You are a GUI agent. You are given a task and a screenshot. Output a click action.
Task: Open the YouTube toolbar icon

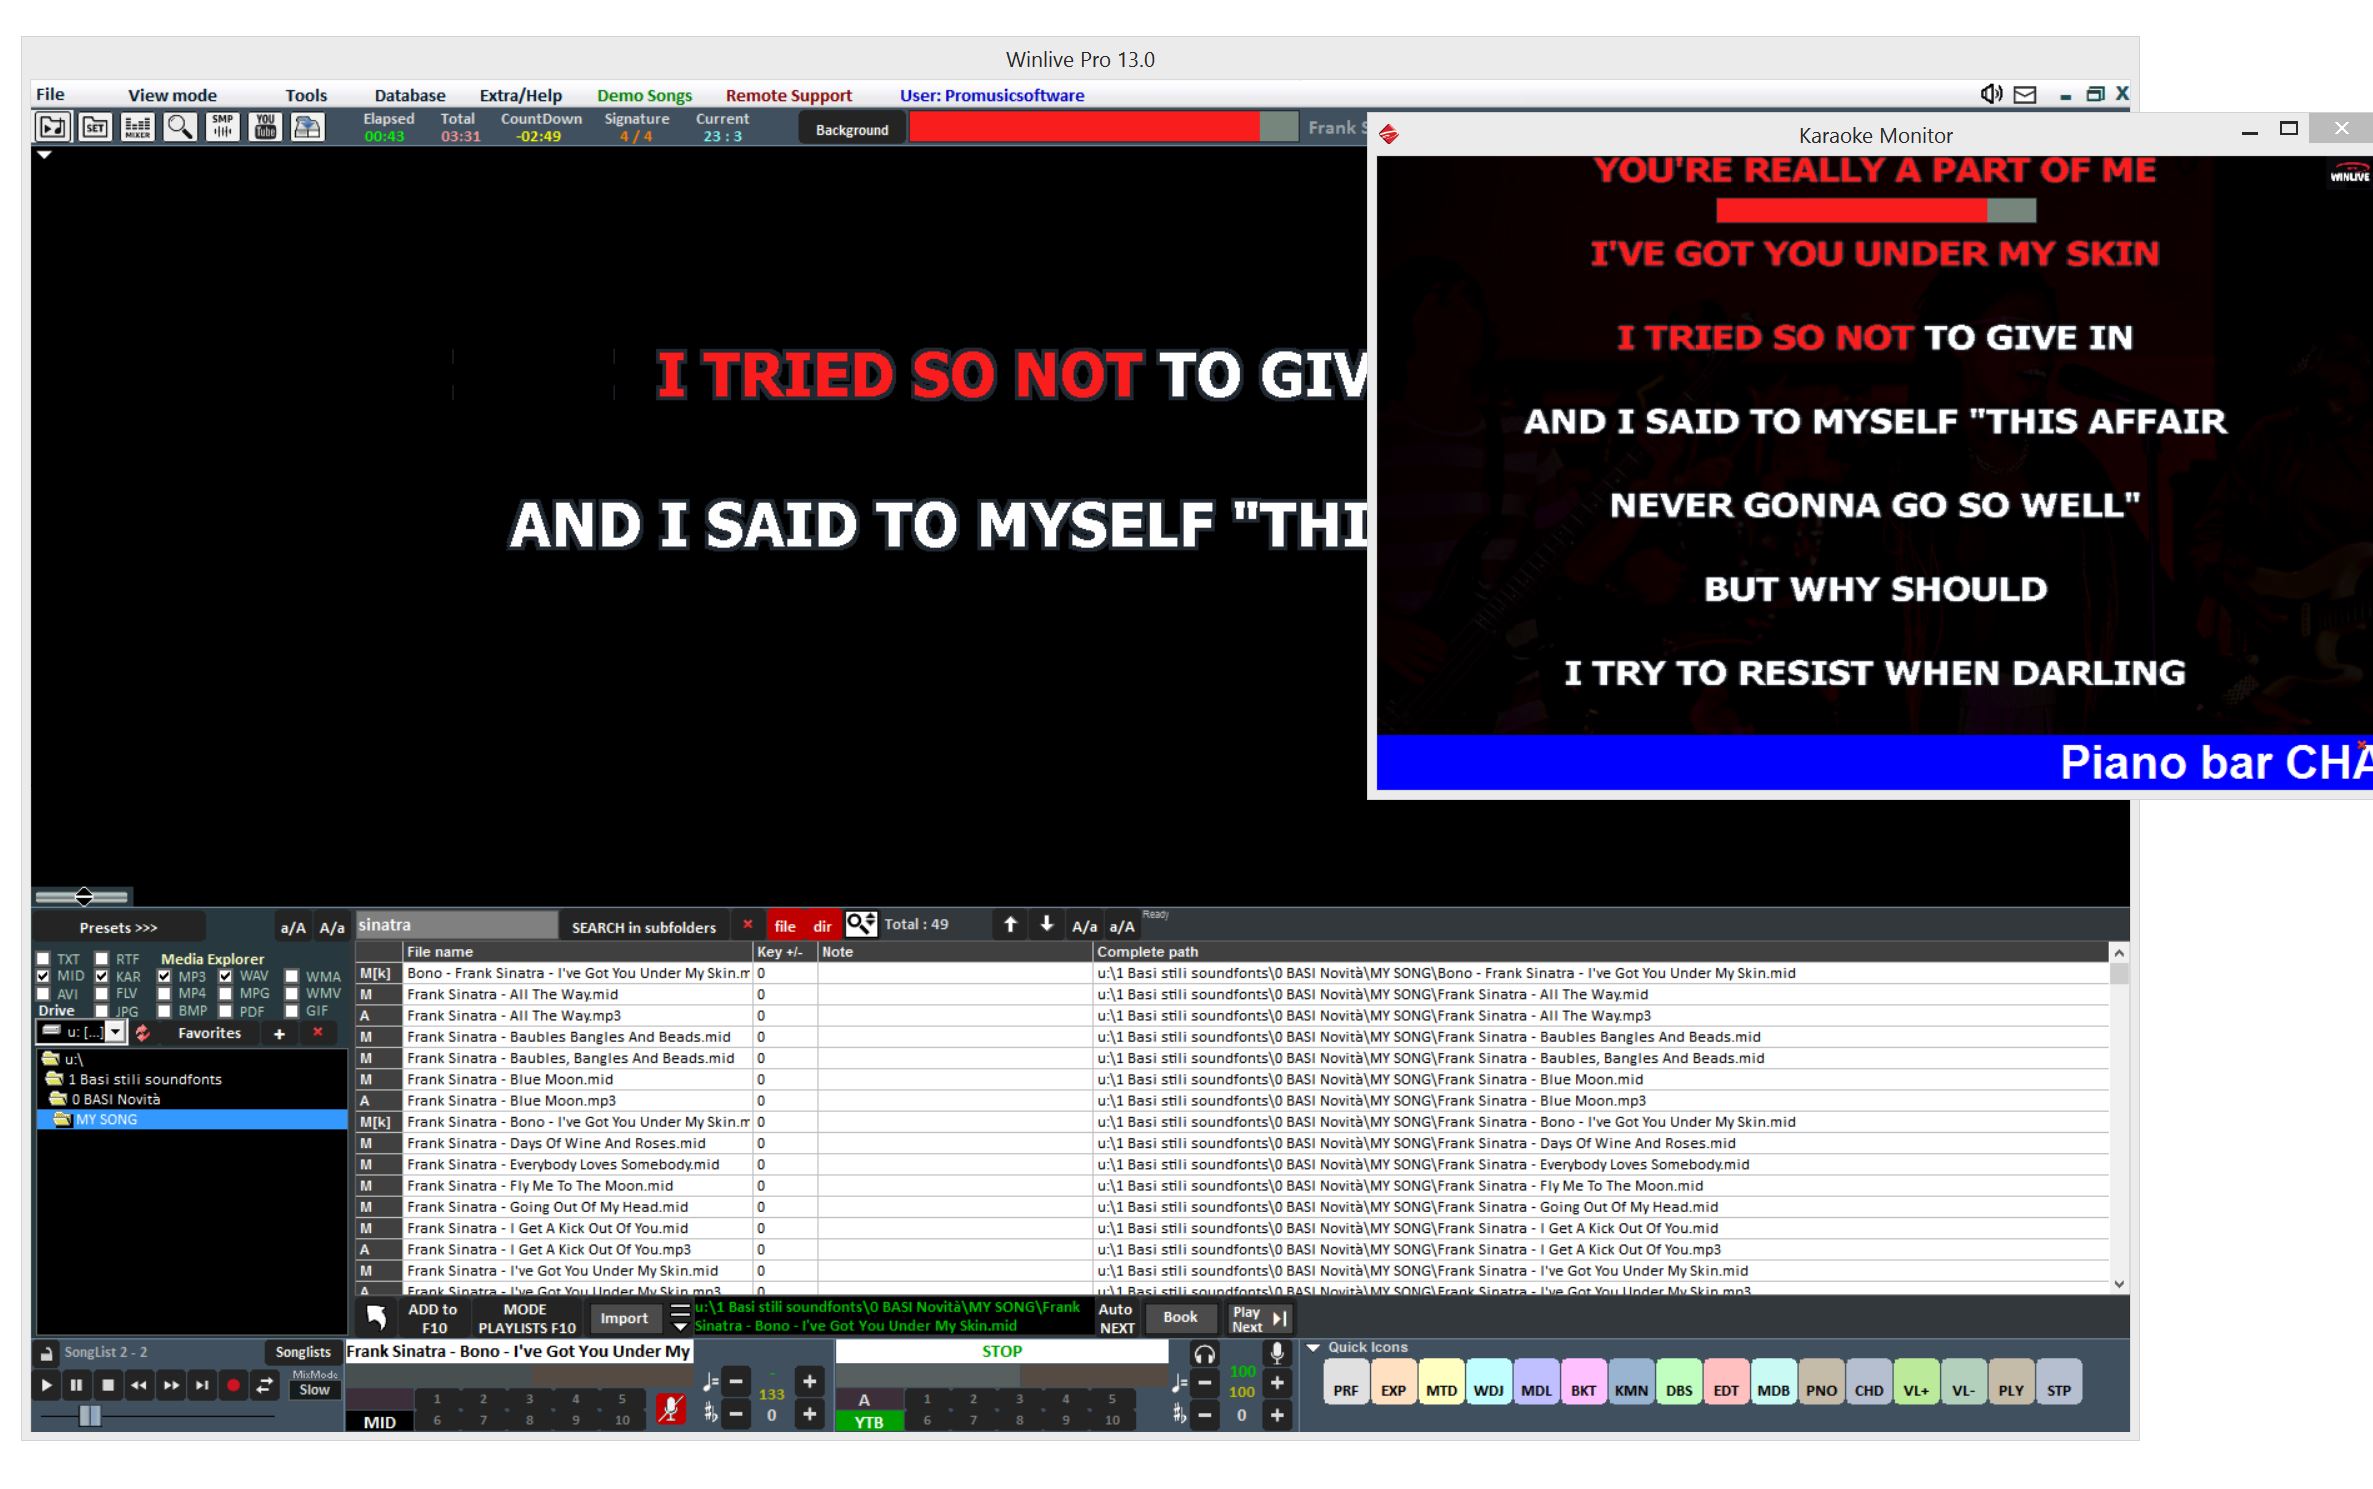tap(265, 127)
